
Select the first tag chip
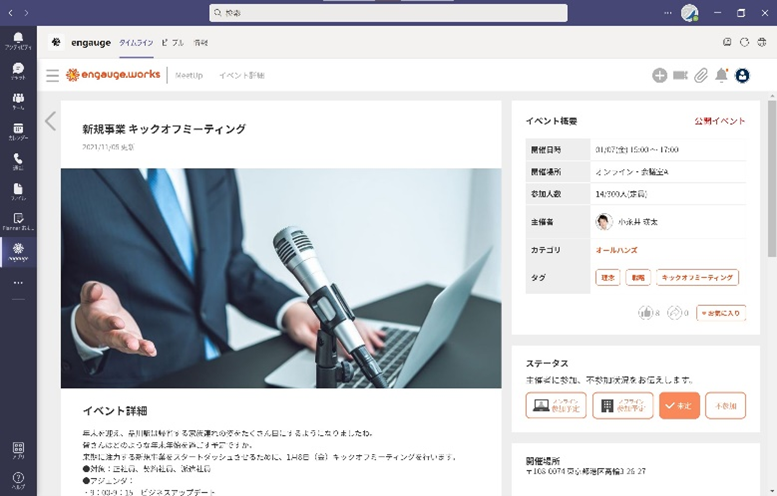click(608, 277)
